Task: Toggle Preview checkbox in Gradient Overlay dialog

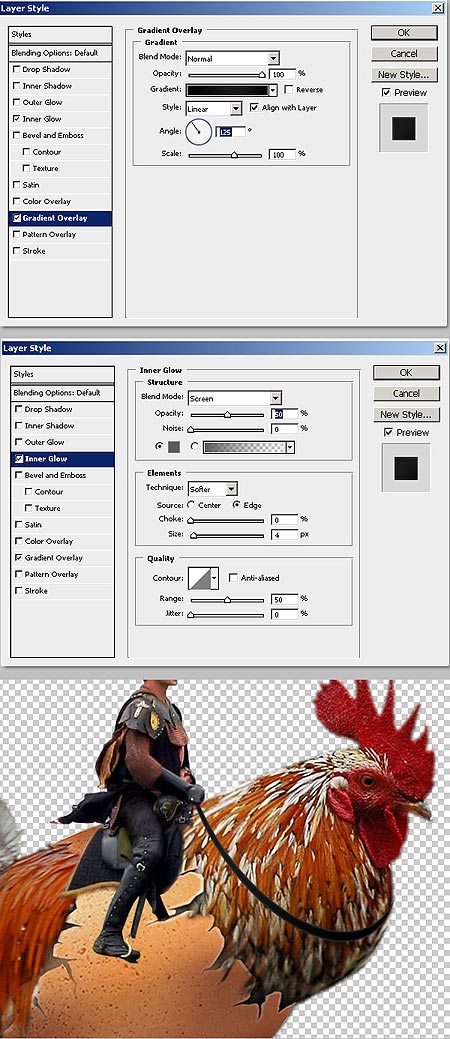Action: 386,93
